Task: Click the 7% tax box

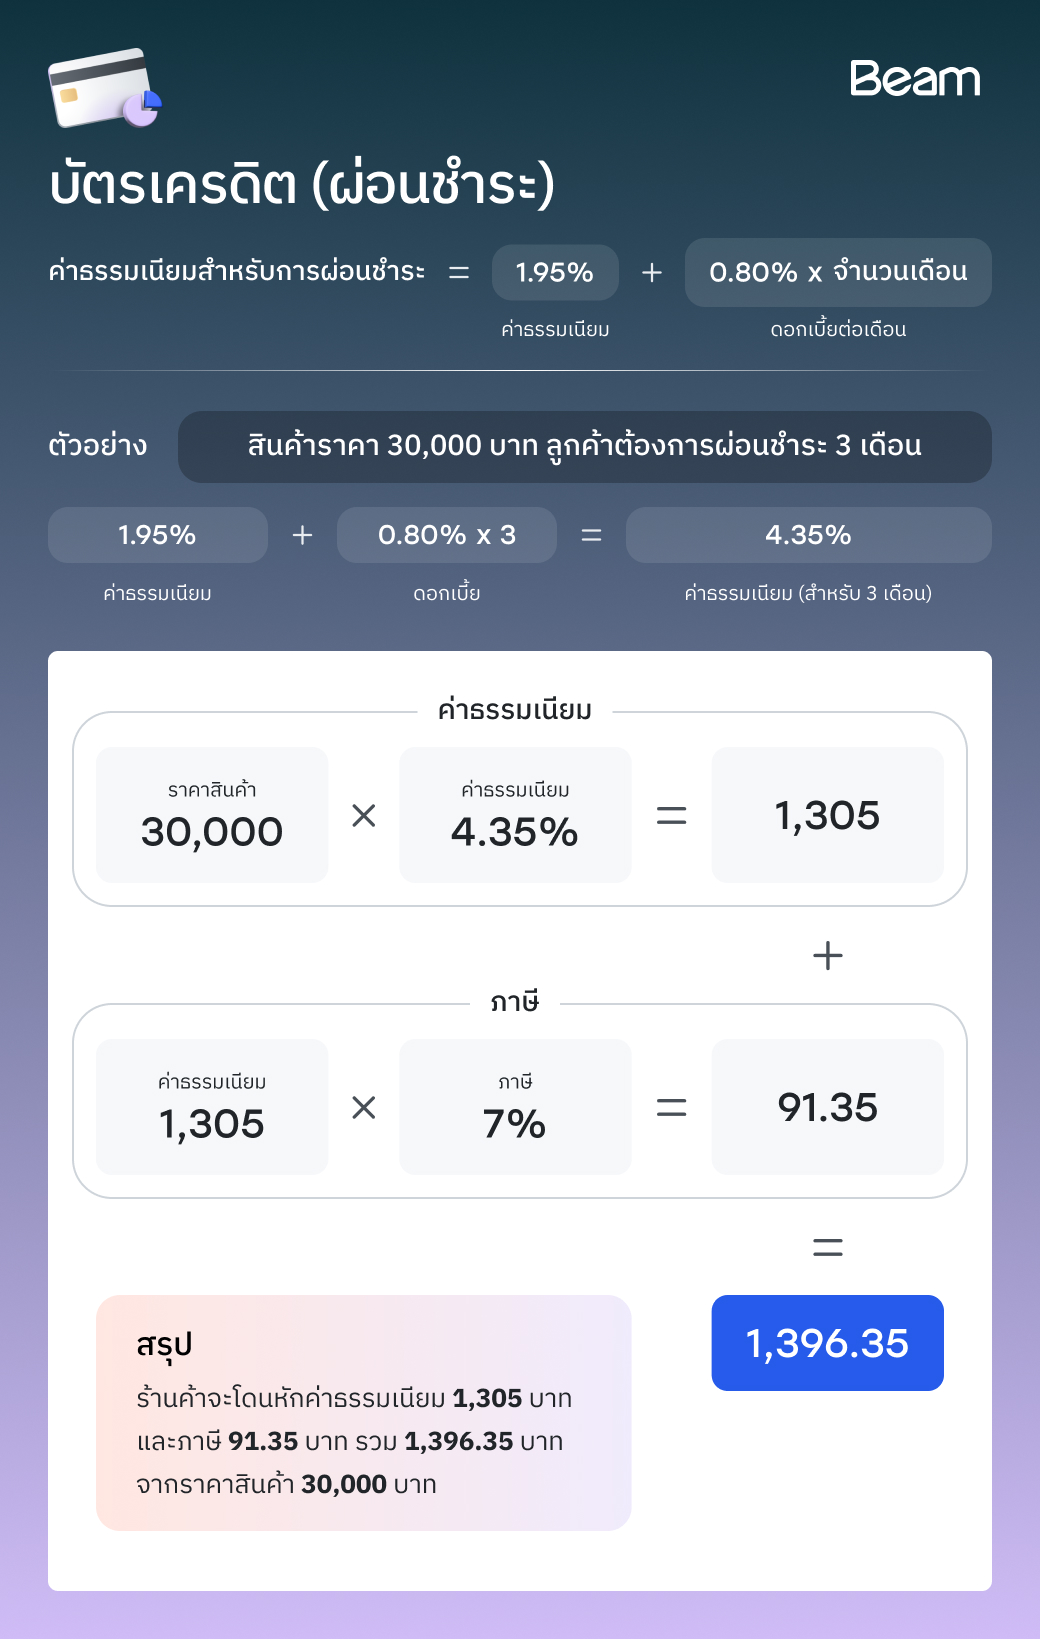Action: [515, 1107]
